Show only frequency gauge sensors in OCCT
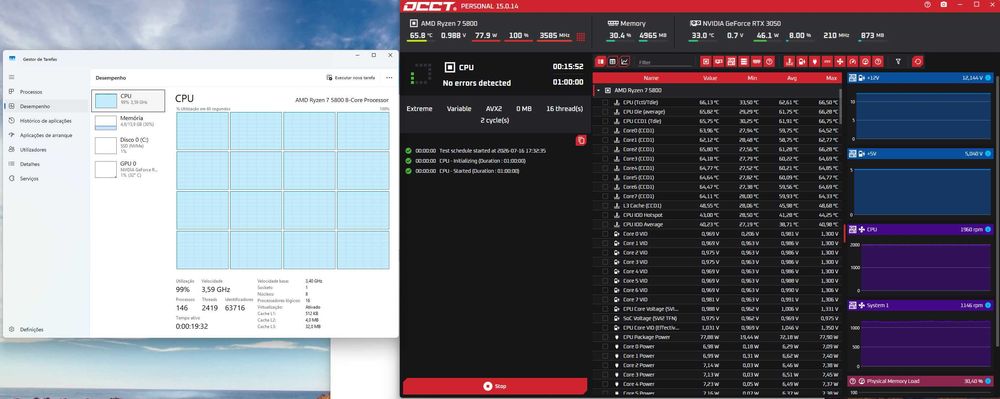 click(x=853, y=61)
